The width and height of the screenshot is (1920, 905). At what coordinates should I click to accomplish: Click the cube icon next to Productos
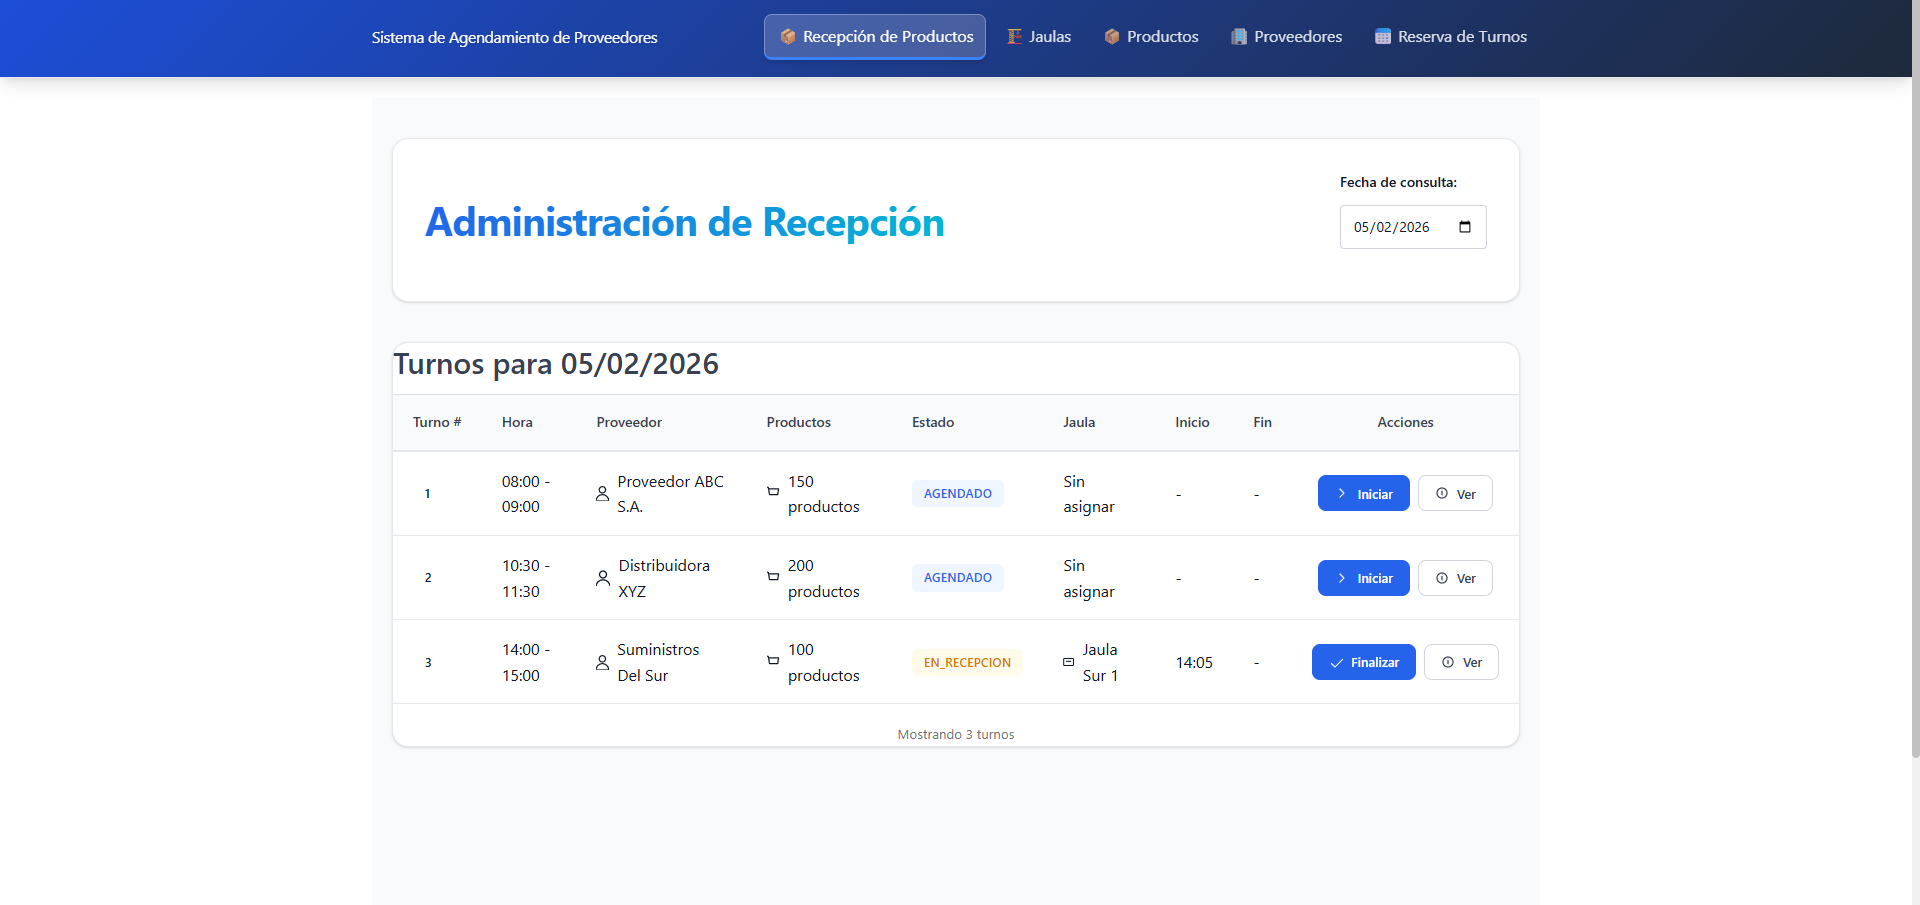(1111, 36)
